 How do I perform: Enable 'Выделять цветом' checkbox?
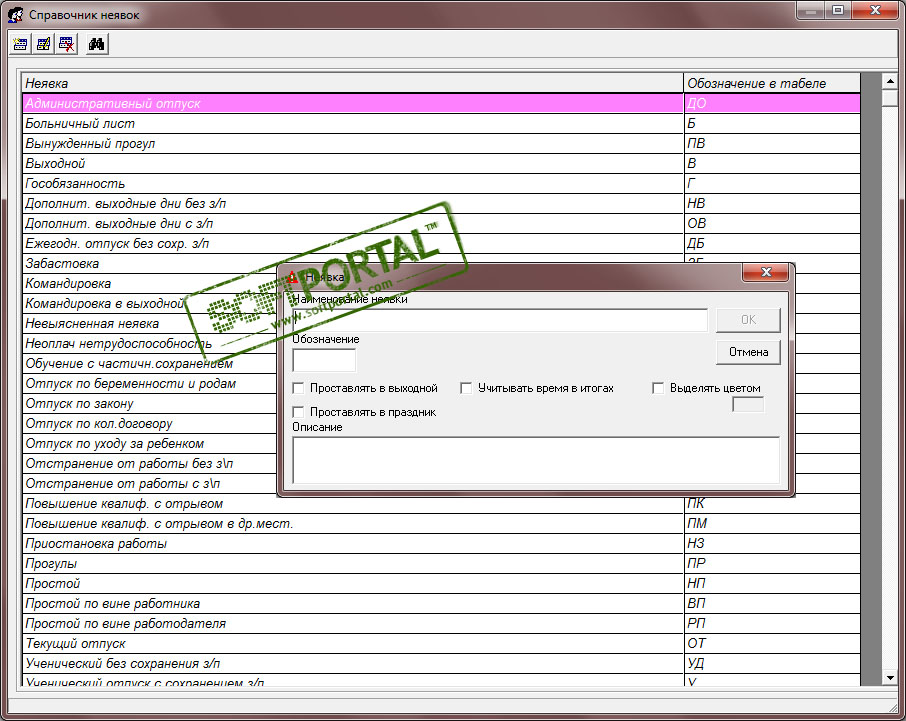[x=658, y=388]
